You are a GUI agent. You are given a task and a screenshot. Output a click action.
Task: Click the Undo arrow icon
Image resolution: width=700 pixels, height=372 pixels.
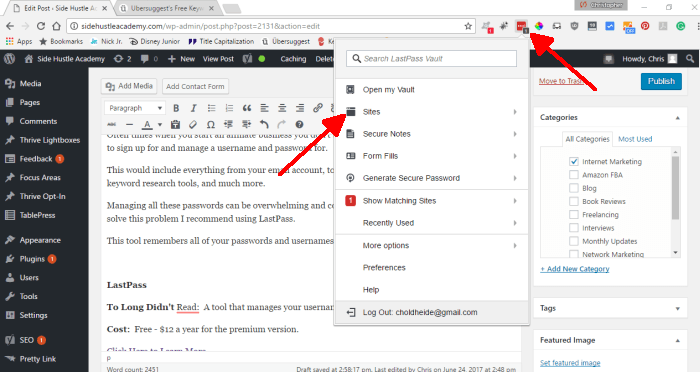264,125
